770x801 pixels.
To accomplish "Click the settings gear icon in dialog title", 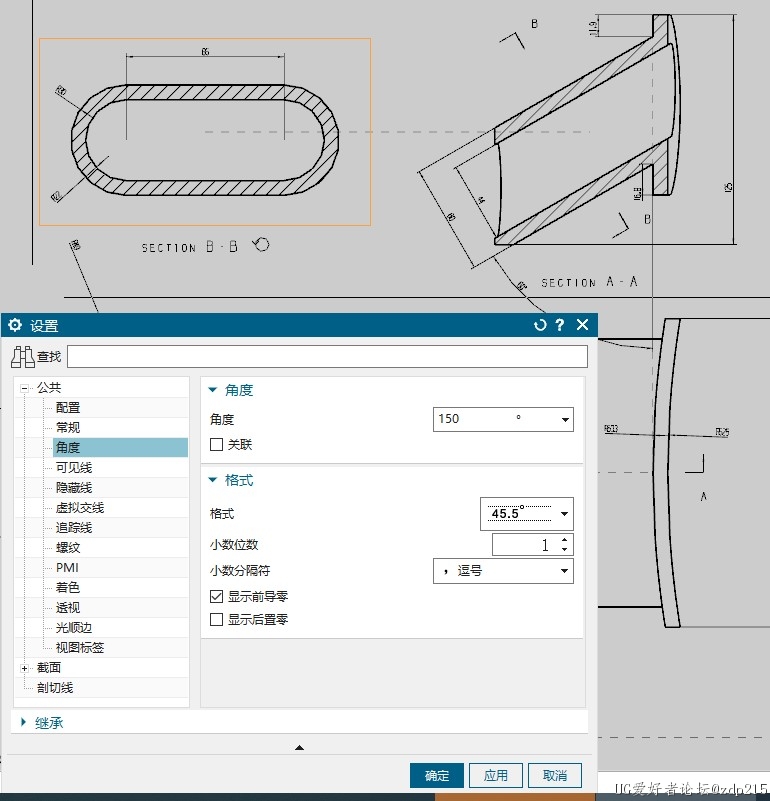I will click(x=15, y=325).
